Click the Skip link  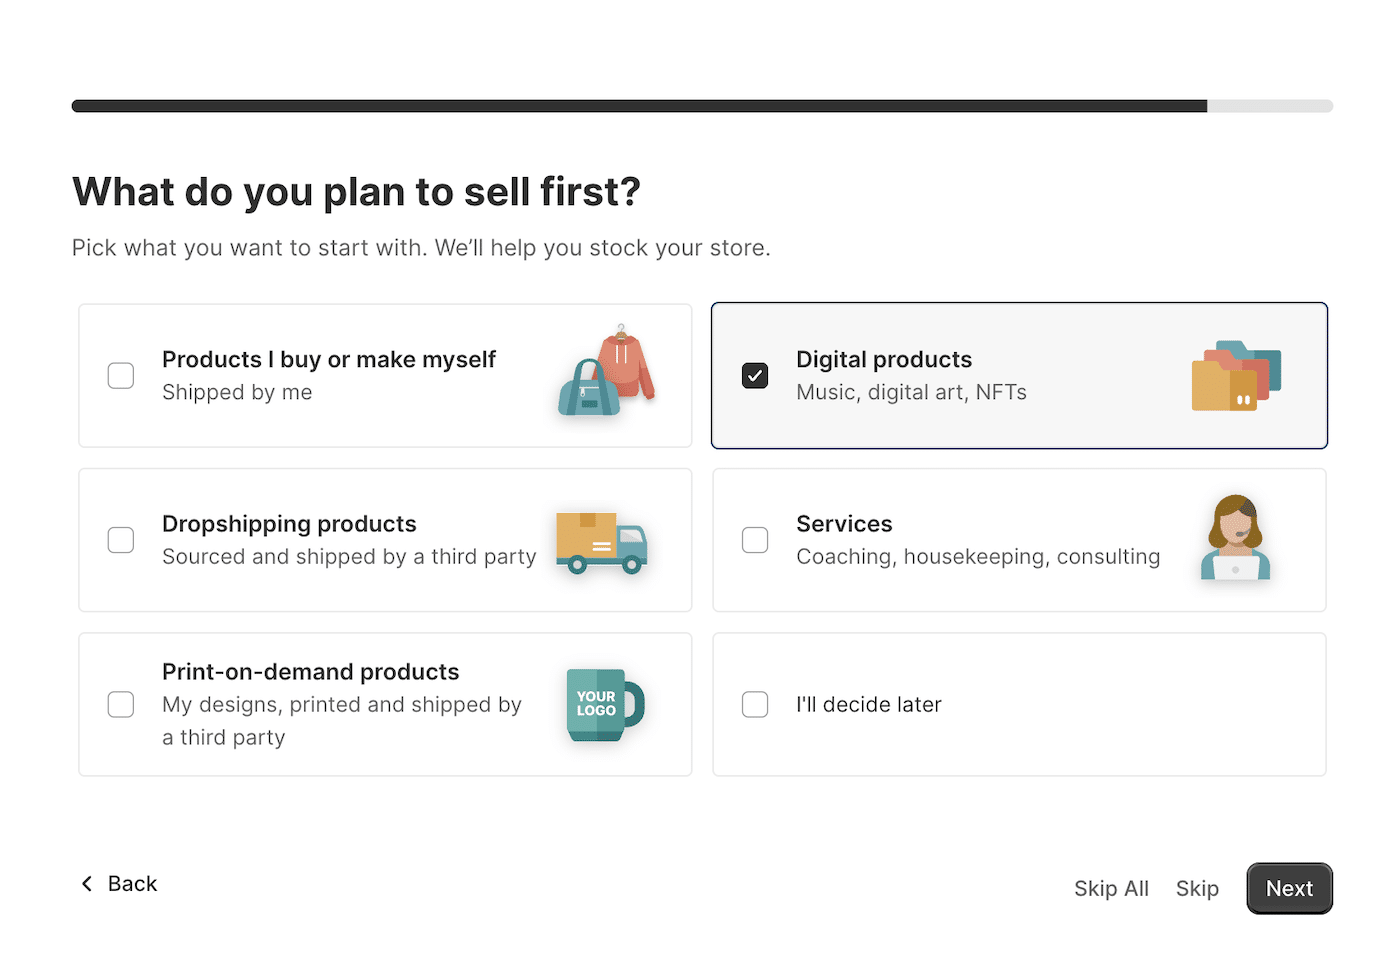pos(1197,888)
